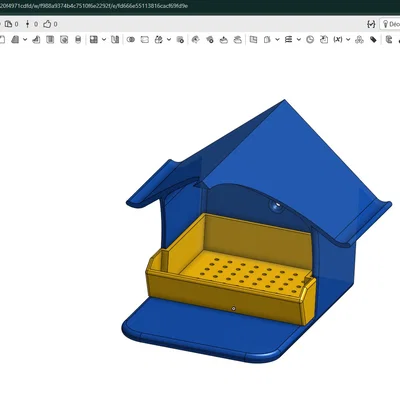Select the Linear pattern grid icon

94,40
